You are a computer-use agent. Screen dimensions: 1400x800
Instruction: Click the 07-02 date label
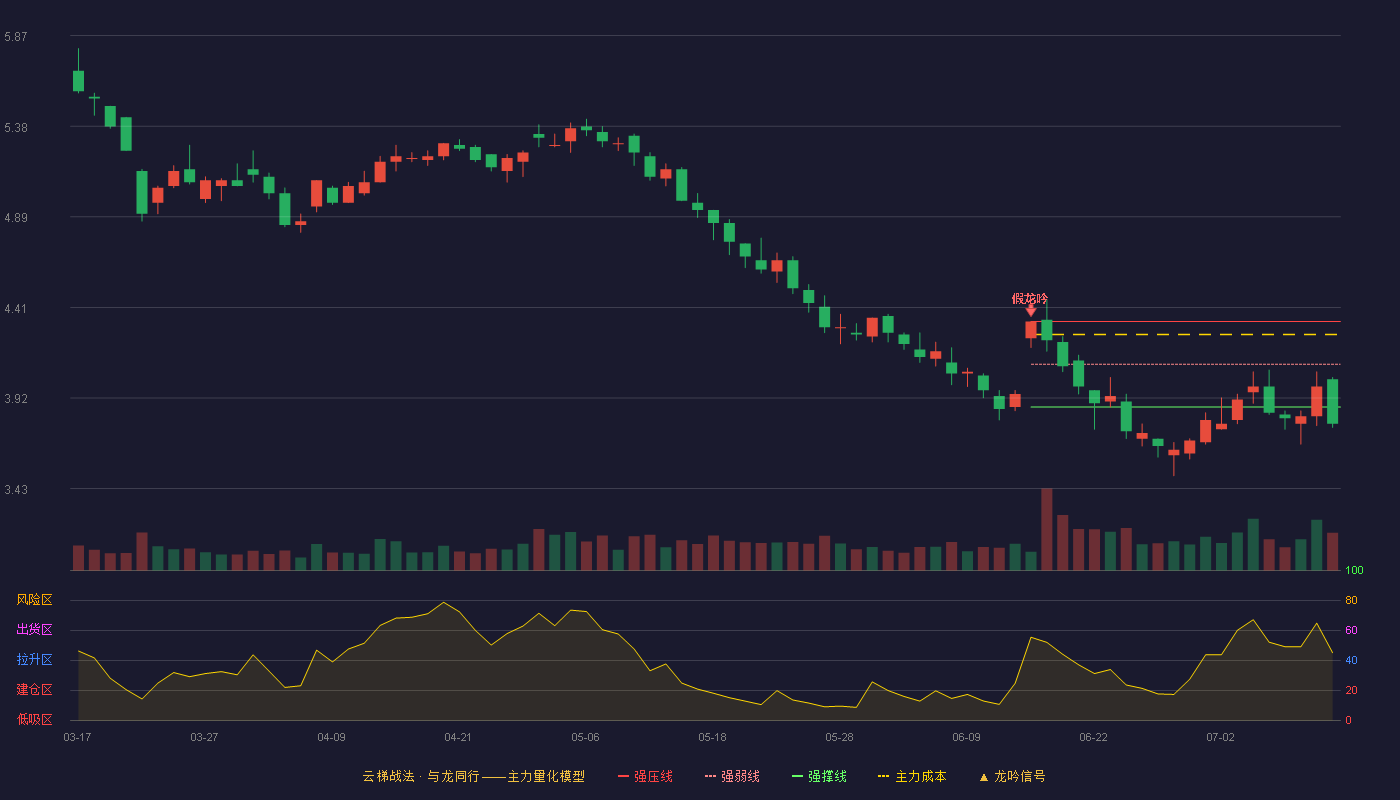tap(1220, 737)
